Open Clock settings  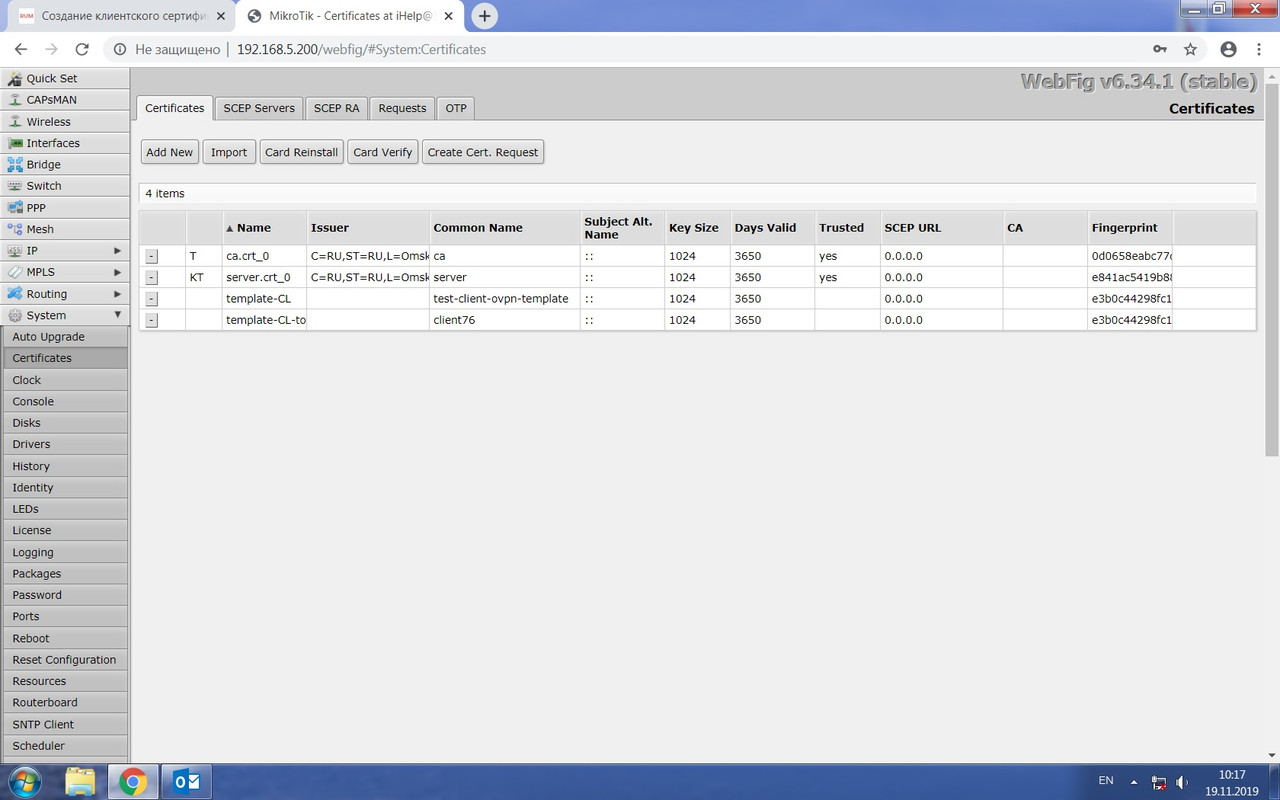click(64, 380)
